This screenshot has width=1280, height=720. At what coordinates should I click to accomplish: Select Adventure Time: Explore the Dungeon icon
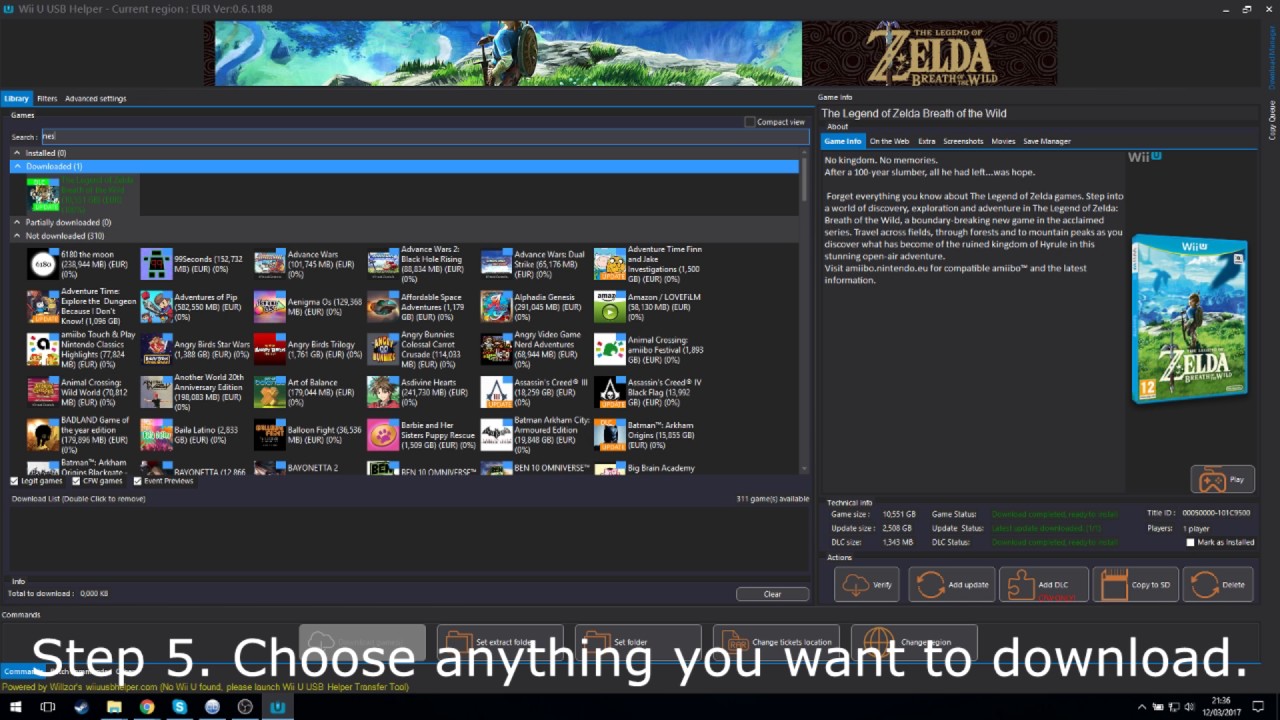click(43, 306)
